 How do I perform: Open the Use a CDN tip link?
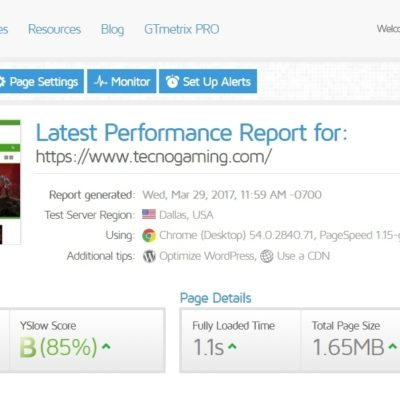pyautogui.click(x=303, y=256)
